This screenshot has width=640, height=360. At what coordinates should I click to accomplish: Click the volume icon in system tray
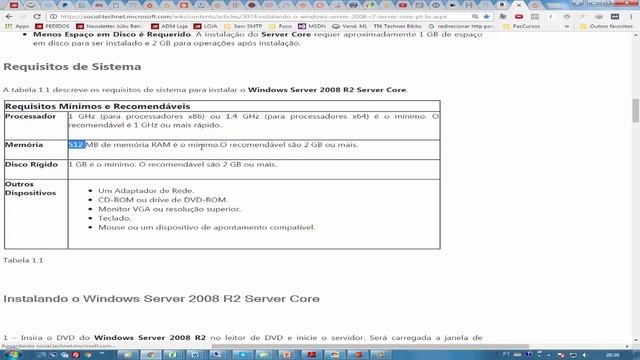(585, 355)
